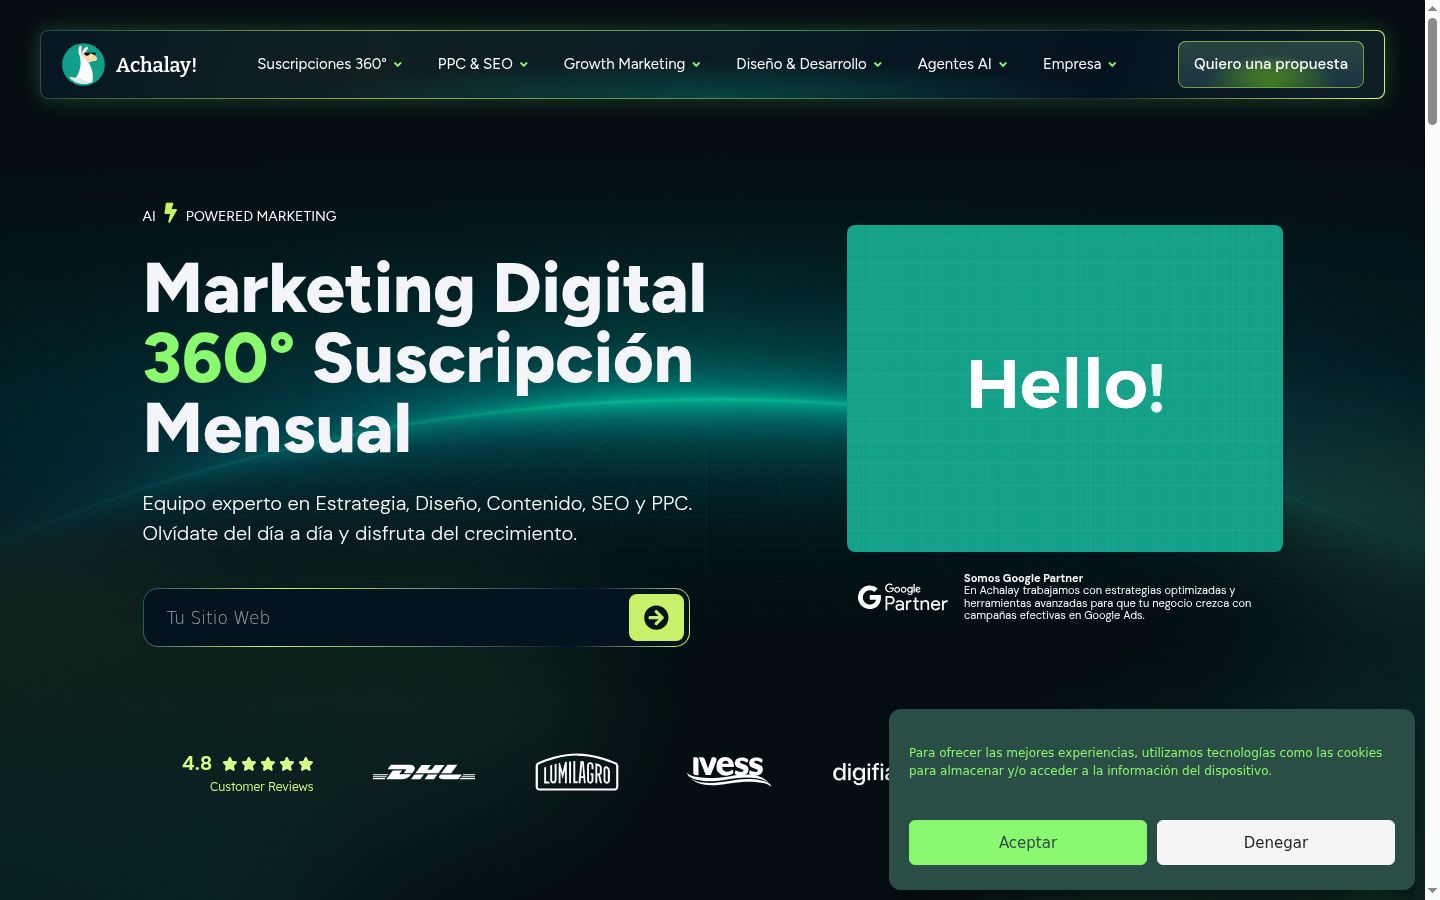
Task: Click the Lumilagro client logo
Action: (577, 772)
